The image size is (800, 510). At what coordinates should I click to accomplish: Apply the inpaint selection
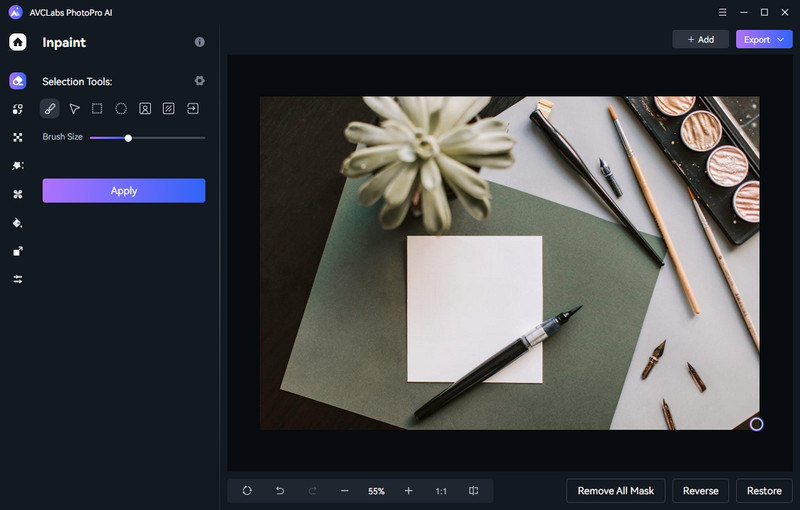coord(124,191)
